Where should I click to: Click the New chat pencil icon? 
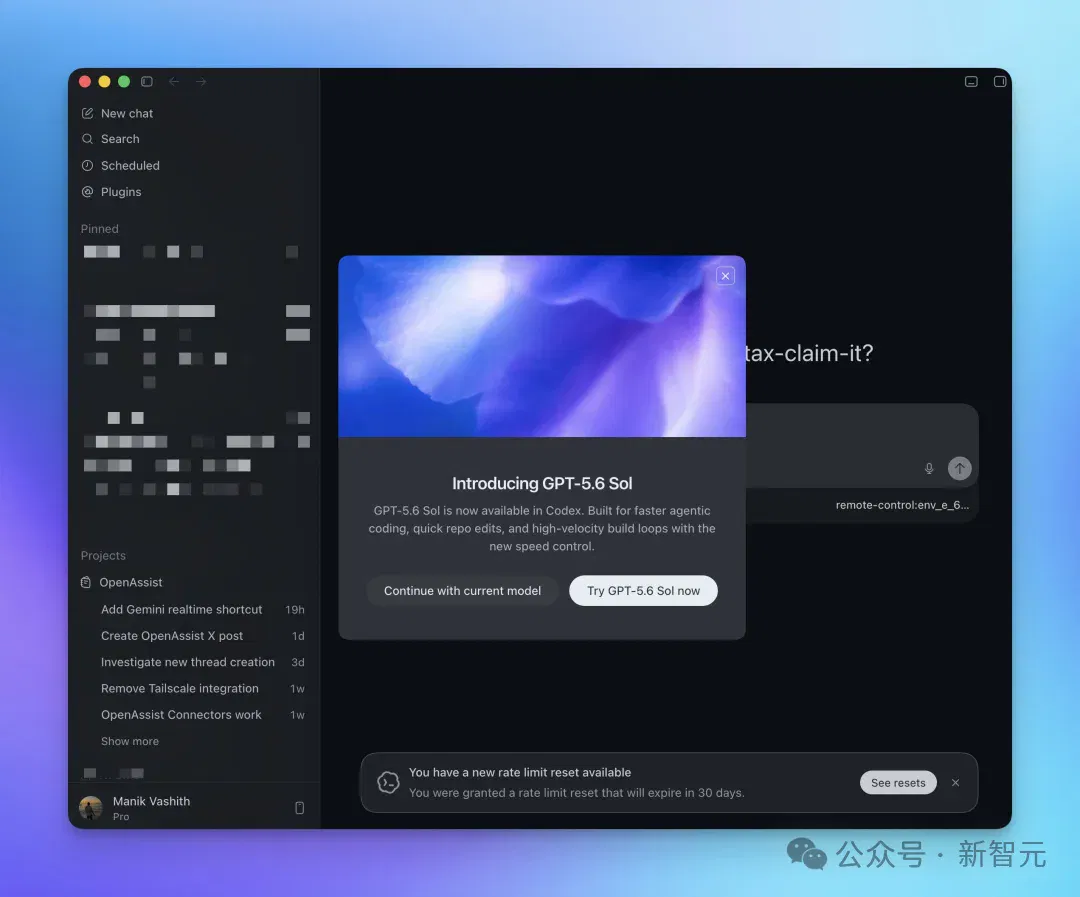click(x=87, y=113)
